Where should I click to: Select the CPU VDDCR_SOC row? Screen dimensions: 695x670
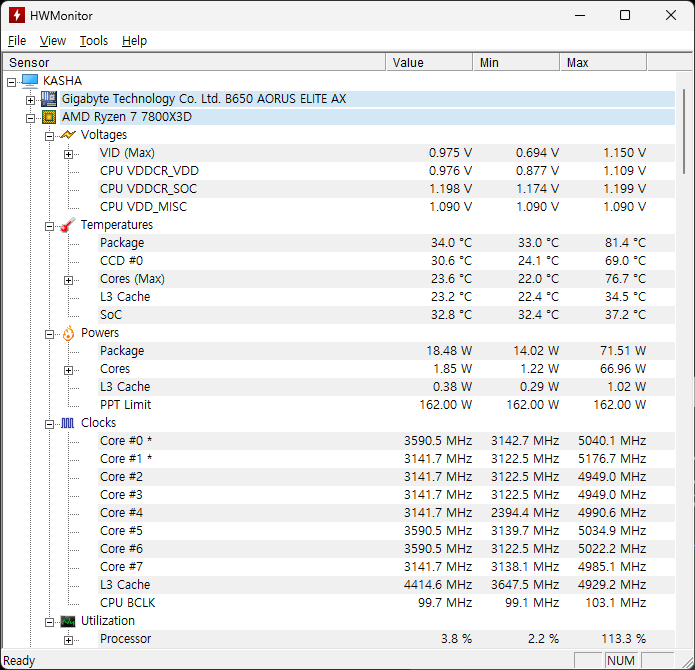point(386,189)
